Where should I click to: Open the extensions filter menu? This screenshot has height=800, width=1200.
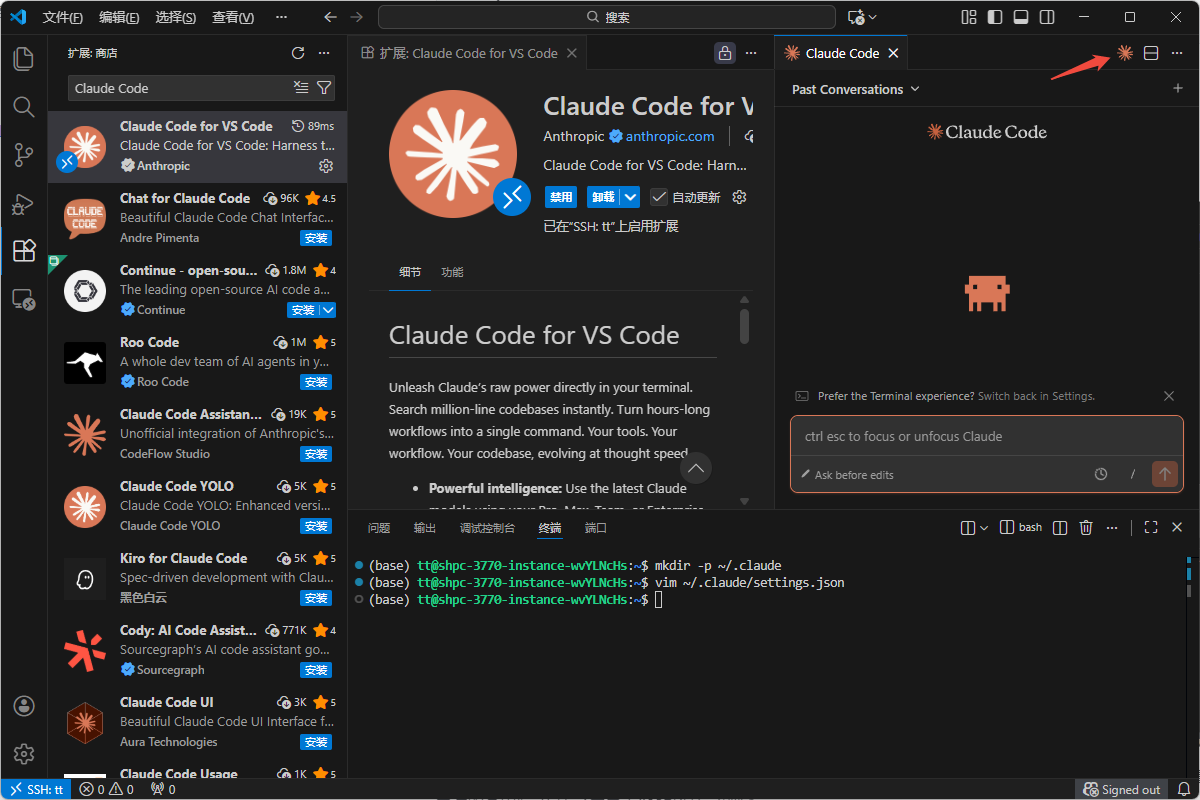tap(324, 88)
